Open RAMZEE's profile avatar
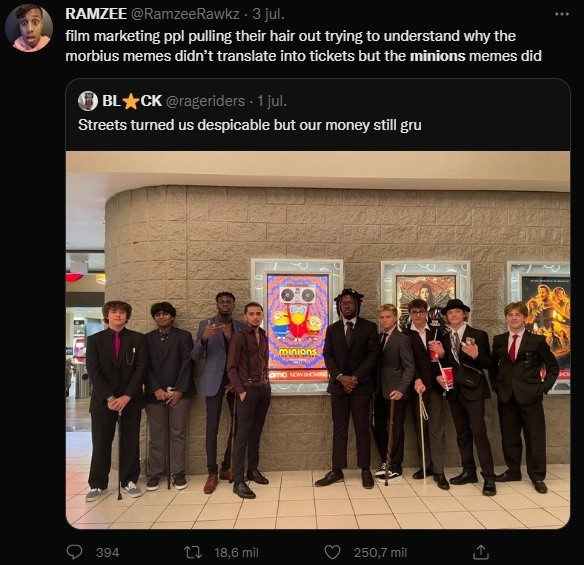Screen dimensions: 584x565 click(29, 28)
